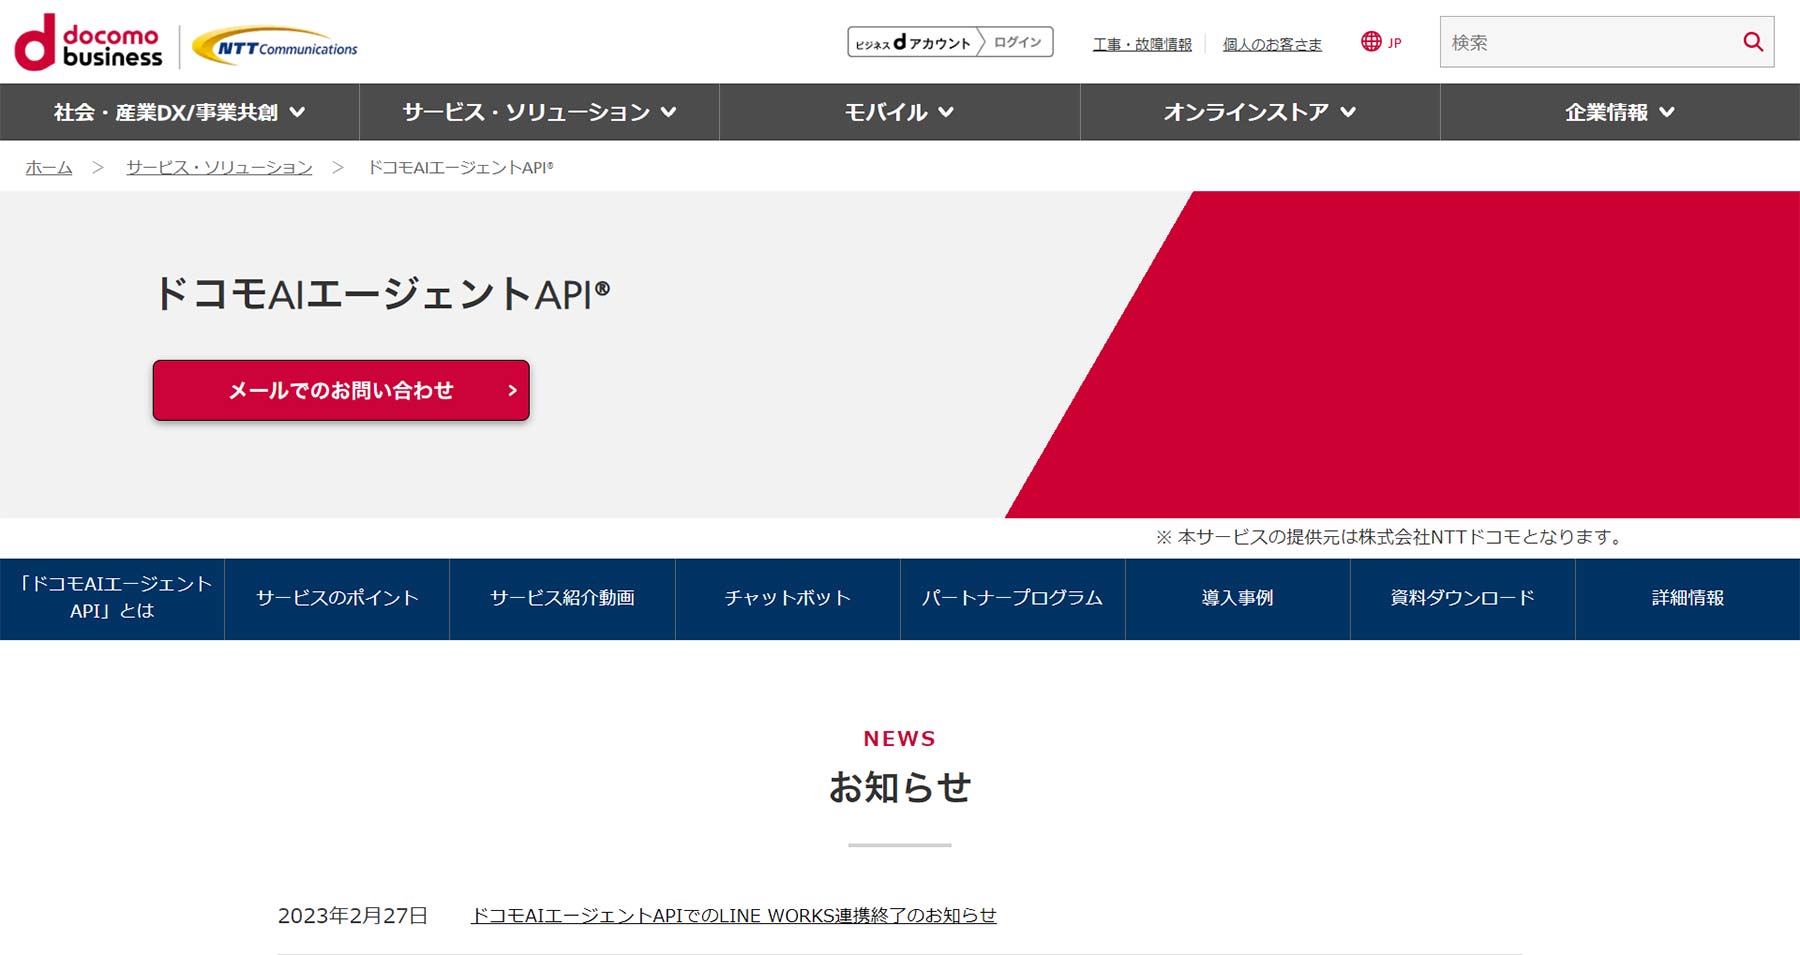1800x955 pixels.
Task: Click the docomo business logo
Action: tap(88, 42)
